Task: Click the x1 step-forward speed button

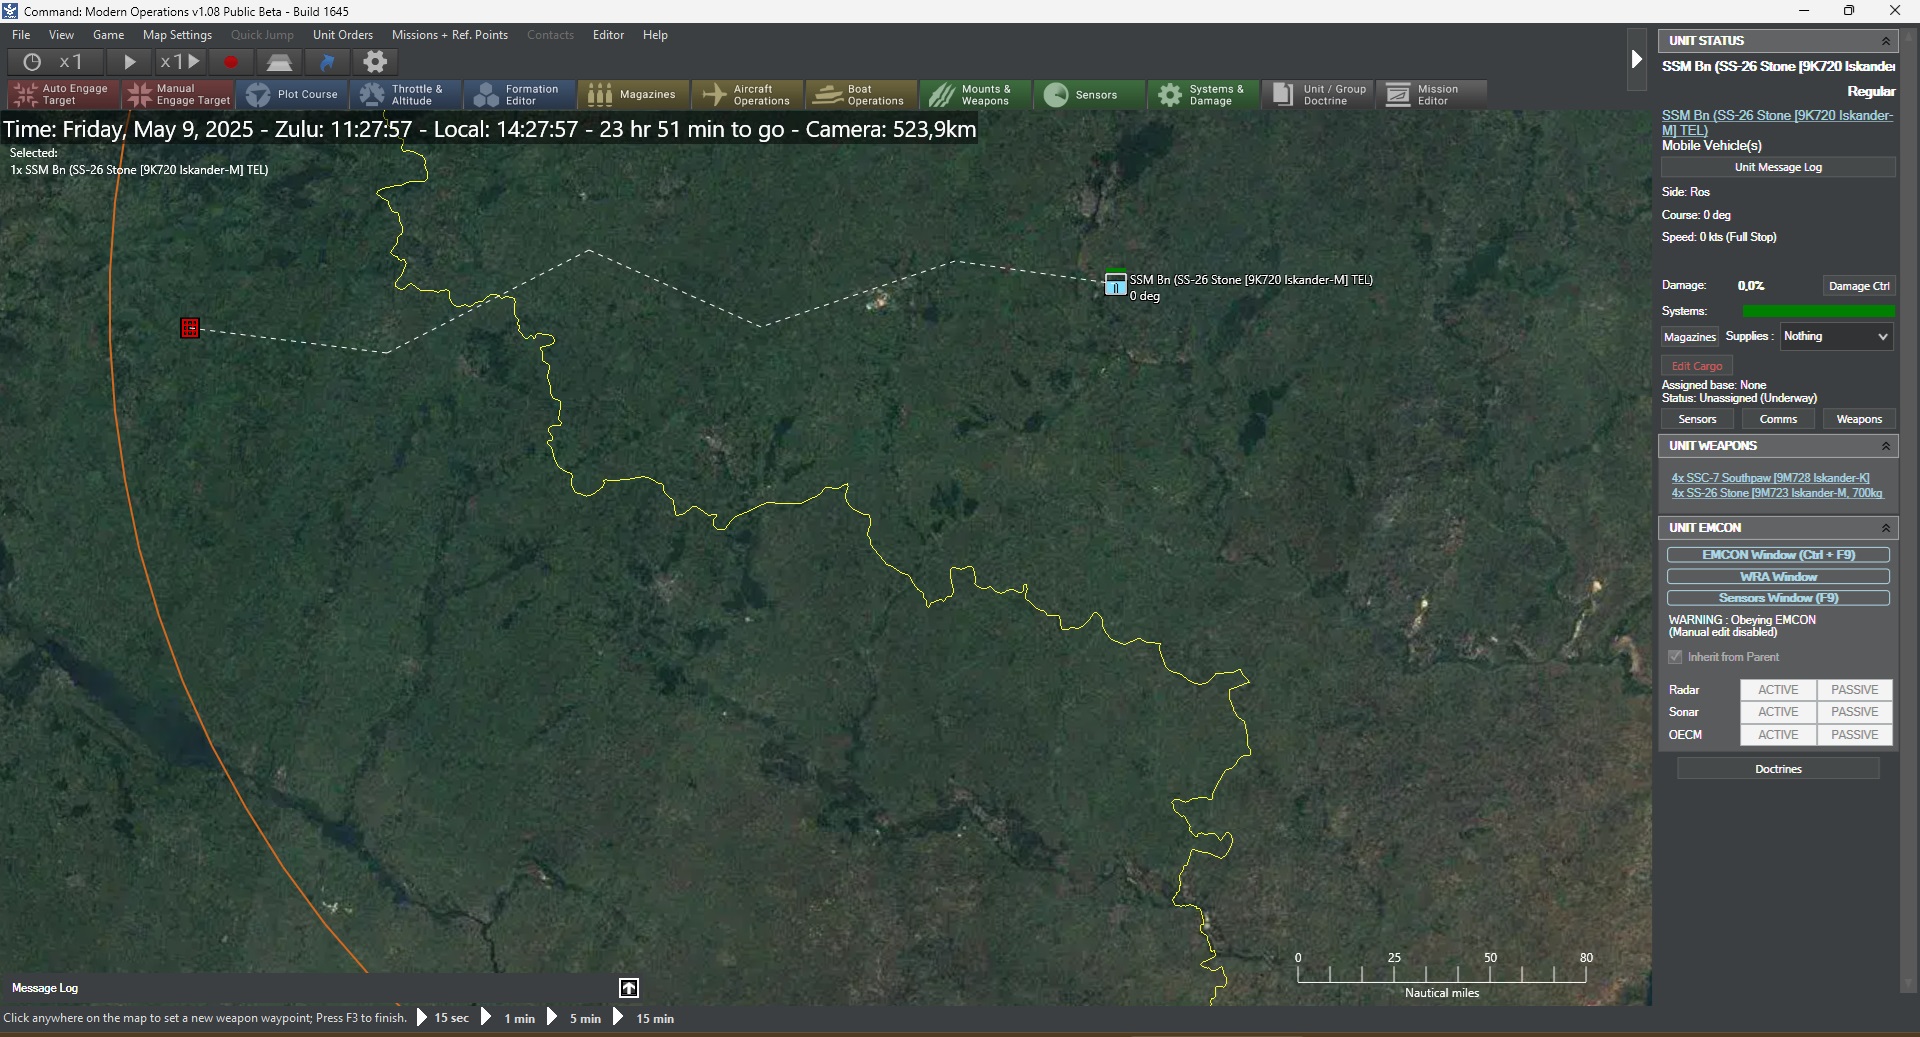Action: [180, 62]
